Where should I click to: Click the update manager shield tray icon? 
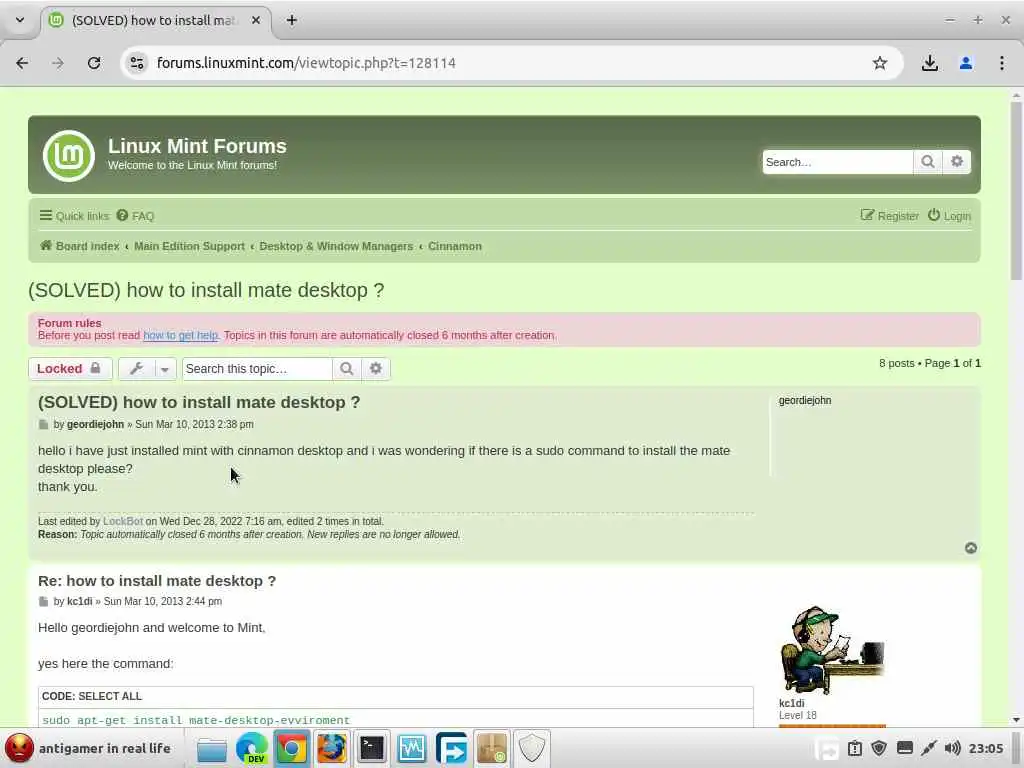[879, 748]
